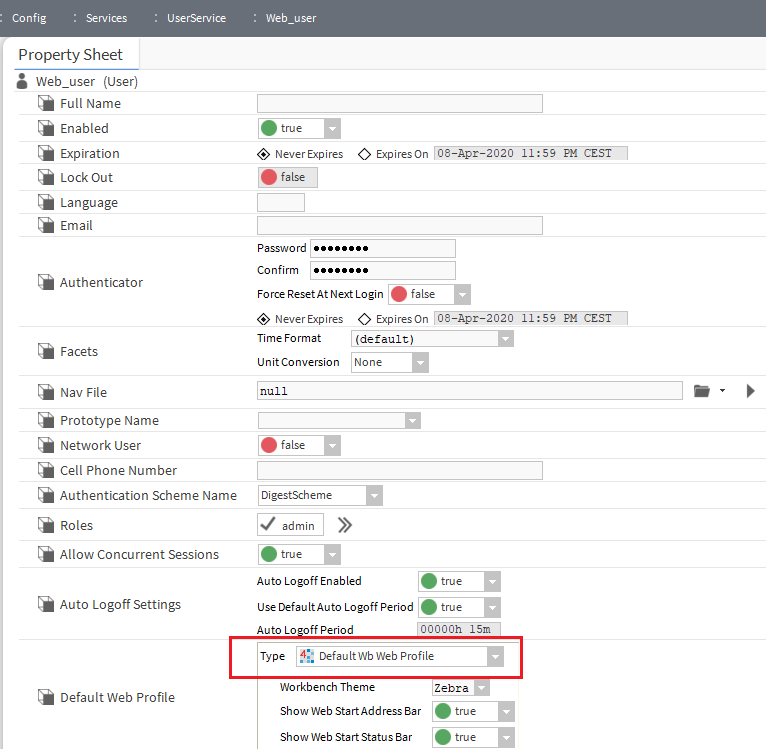The height and width of the screenshot is (749, 766).
Task: Select Expiration 'Expires On' radio button
Action: coord(365,154)
